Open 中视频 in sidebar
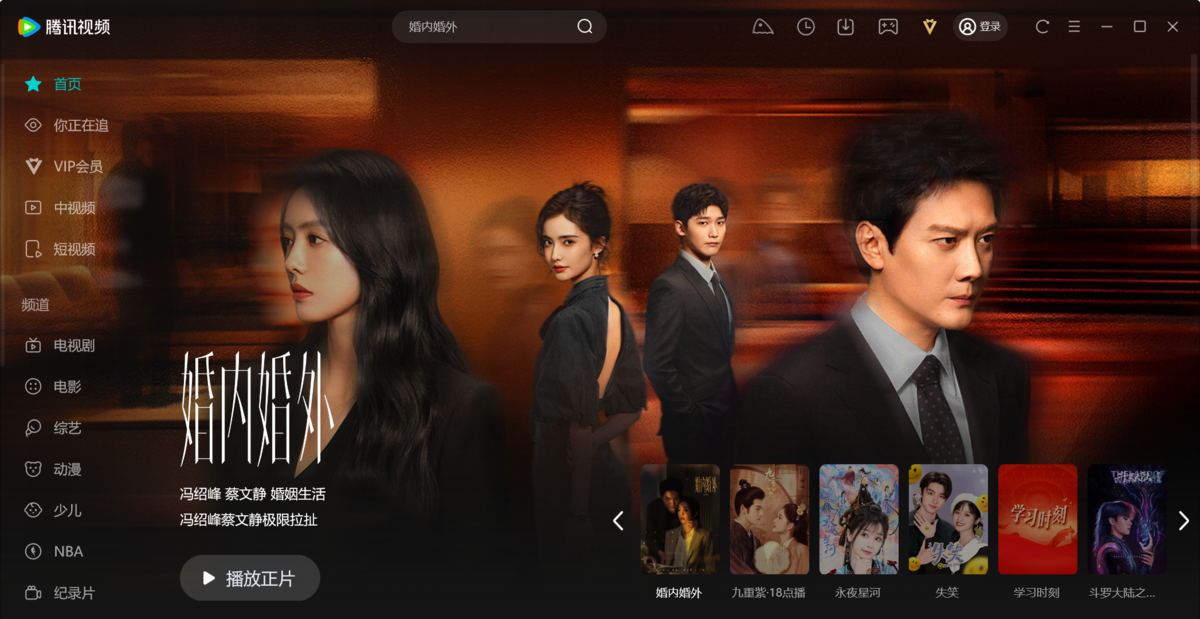 [x=74, y=208]
